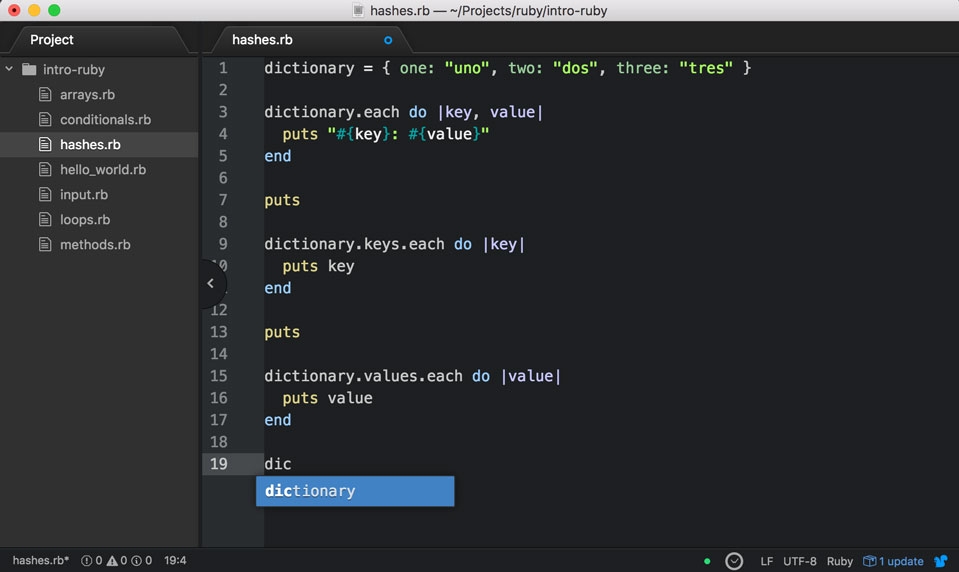Click the blue squirrel icon in status bar
The height and width of the screenshot is (572, 959).
(x=940, y=561)
